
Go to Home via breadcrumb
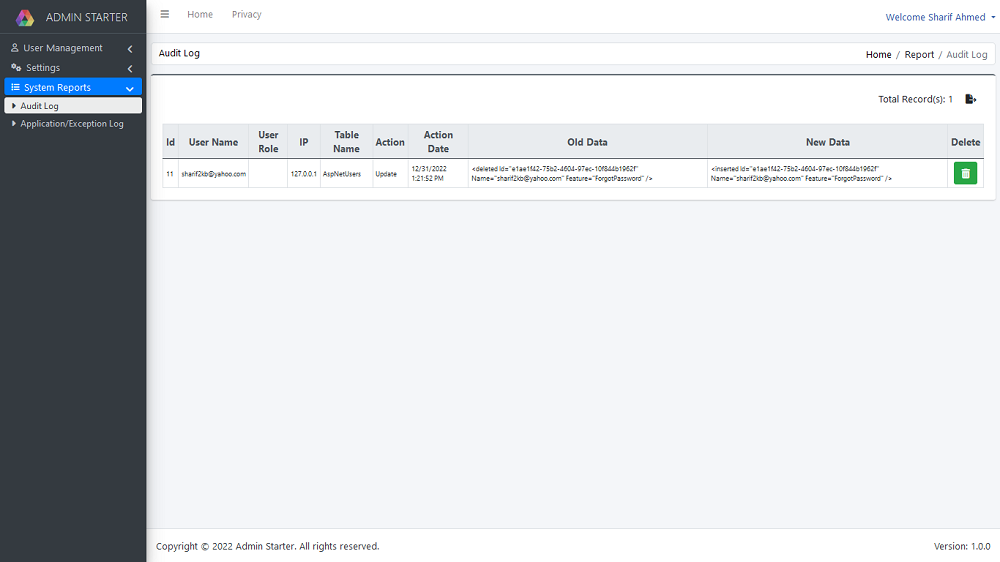878,55
